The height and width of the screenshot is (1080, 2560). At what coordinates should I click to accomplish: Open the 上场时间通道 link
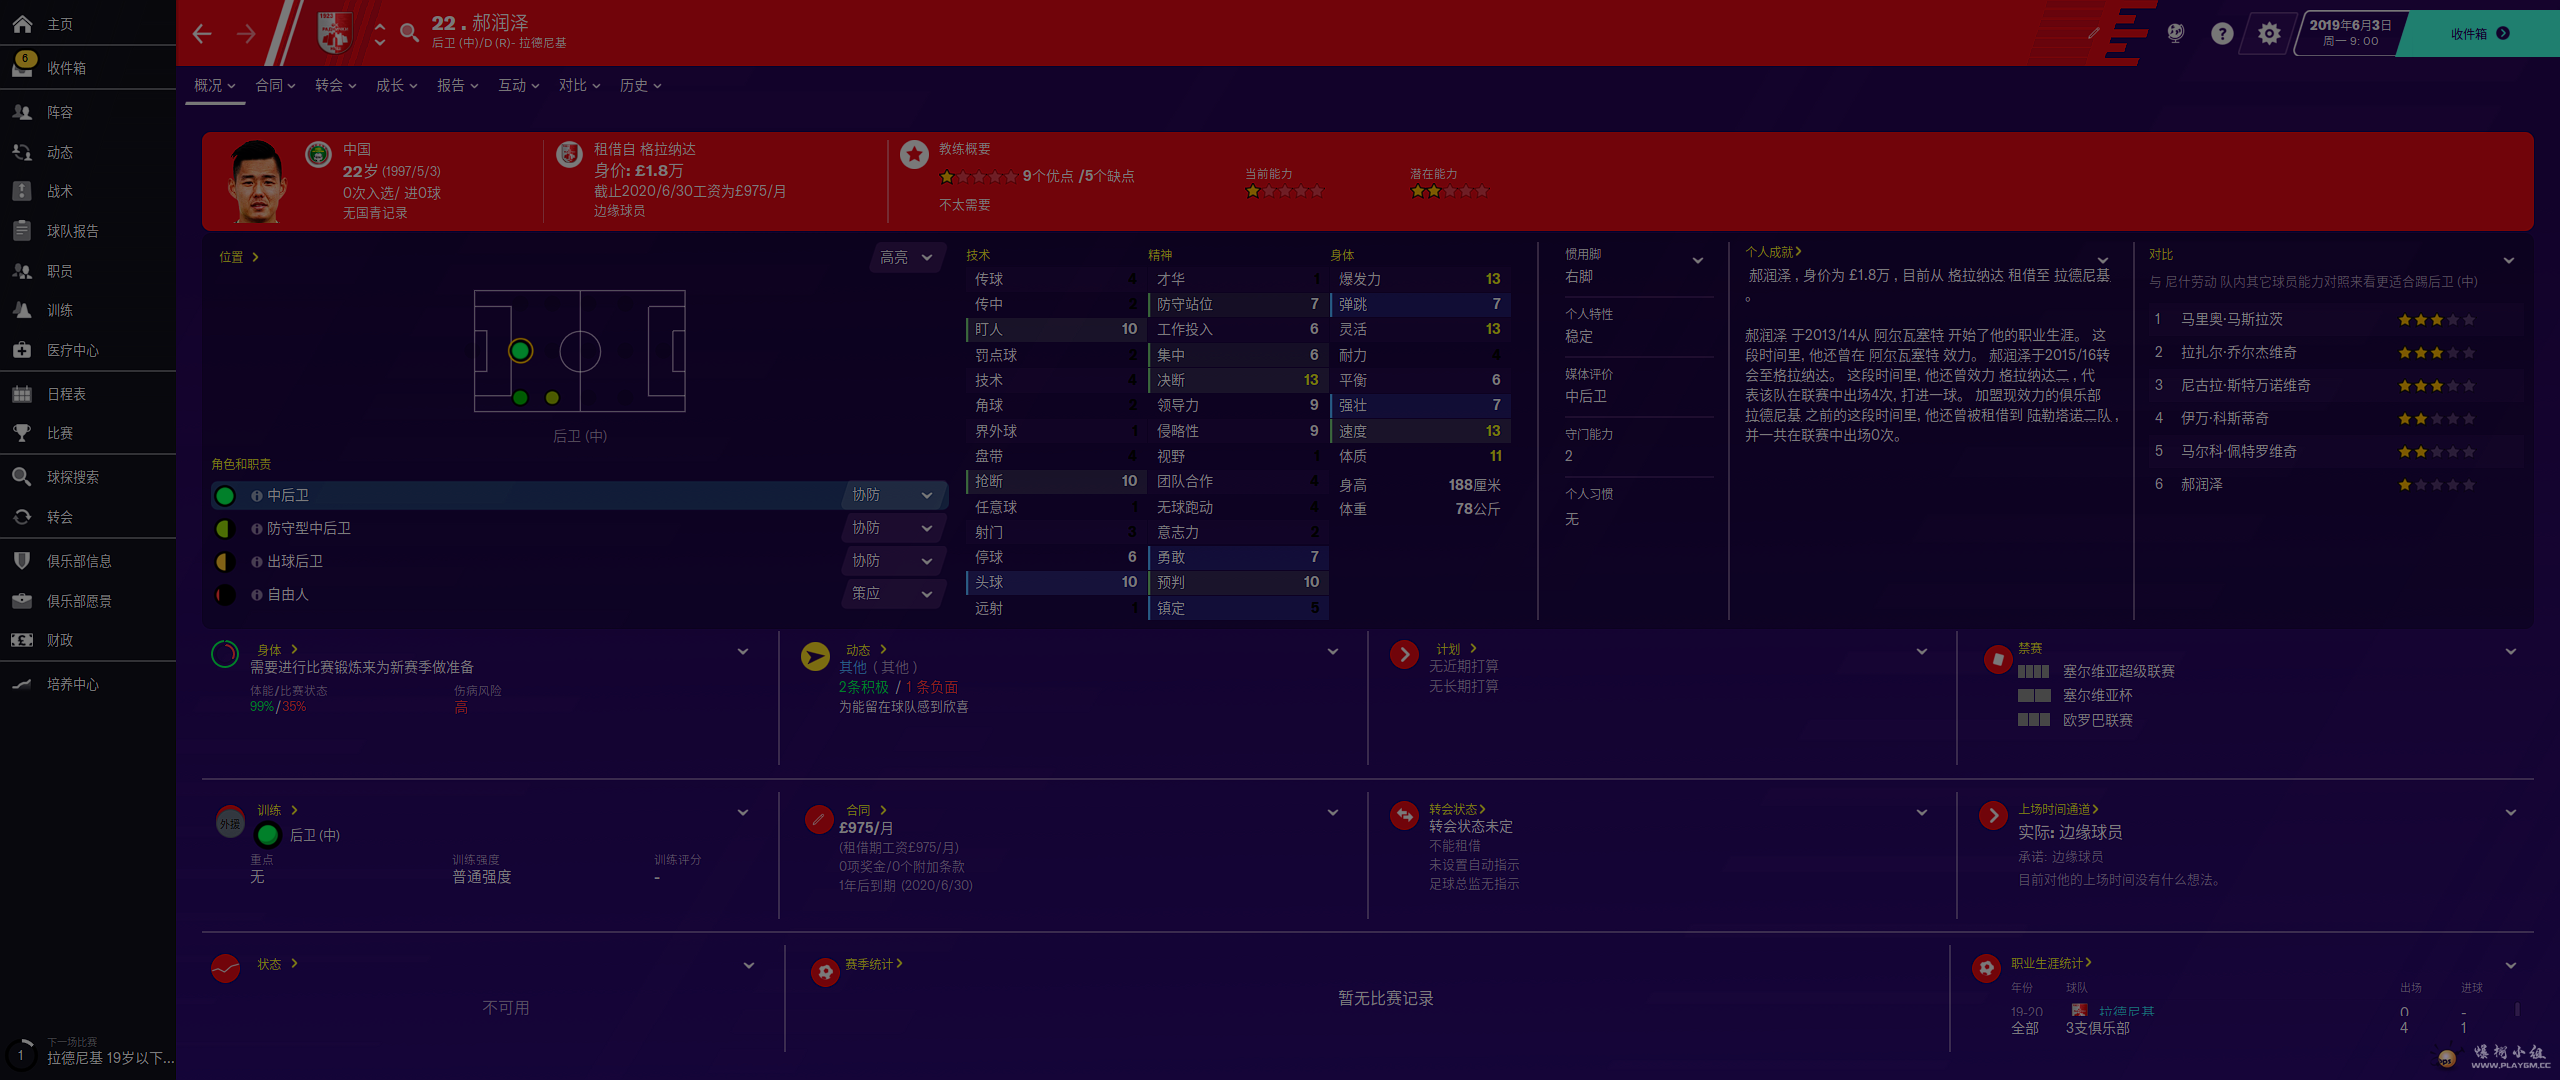(x=2058, y=809)
